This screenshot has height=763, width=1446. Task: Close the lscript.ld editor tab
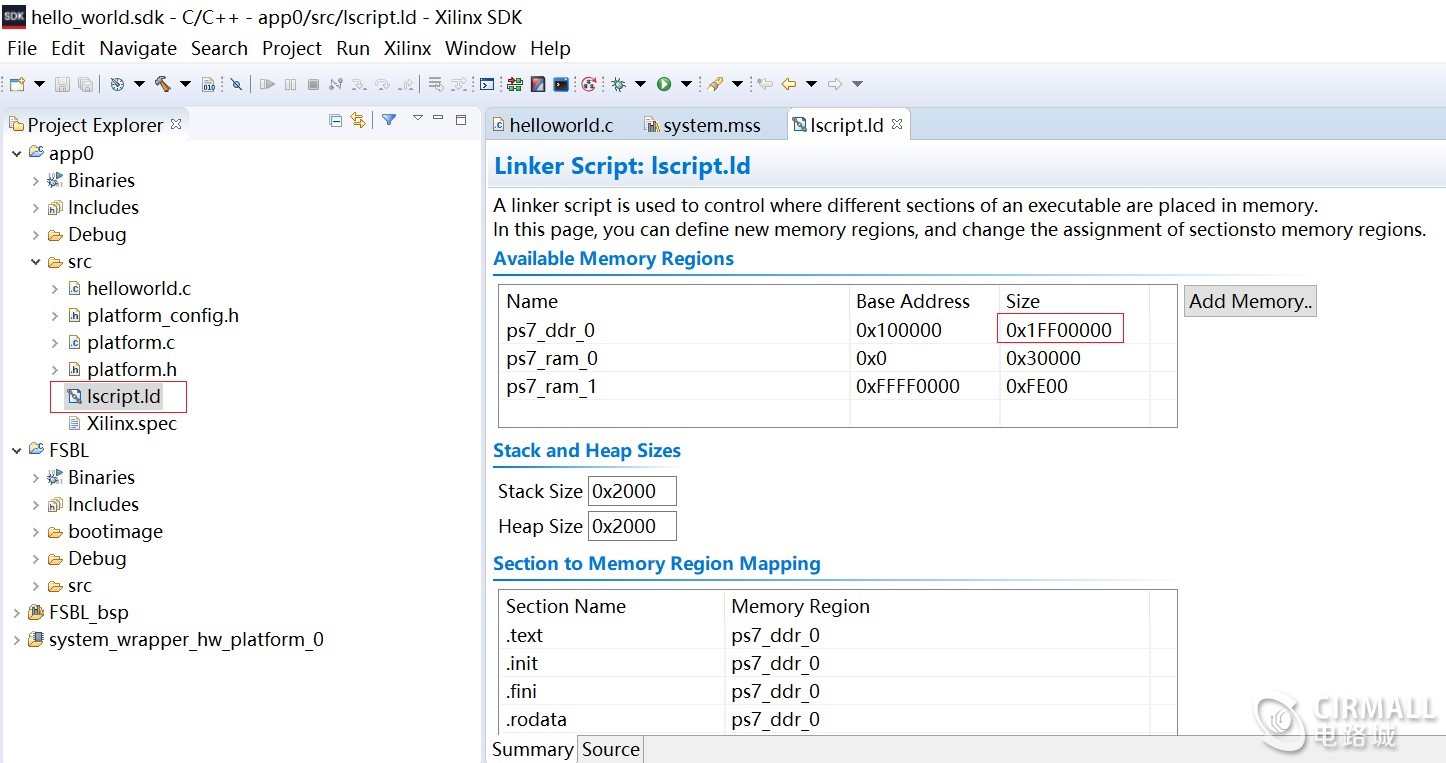point(897,124)
